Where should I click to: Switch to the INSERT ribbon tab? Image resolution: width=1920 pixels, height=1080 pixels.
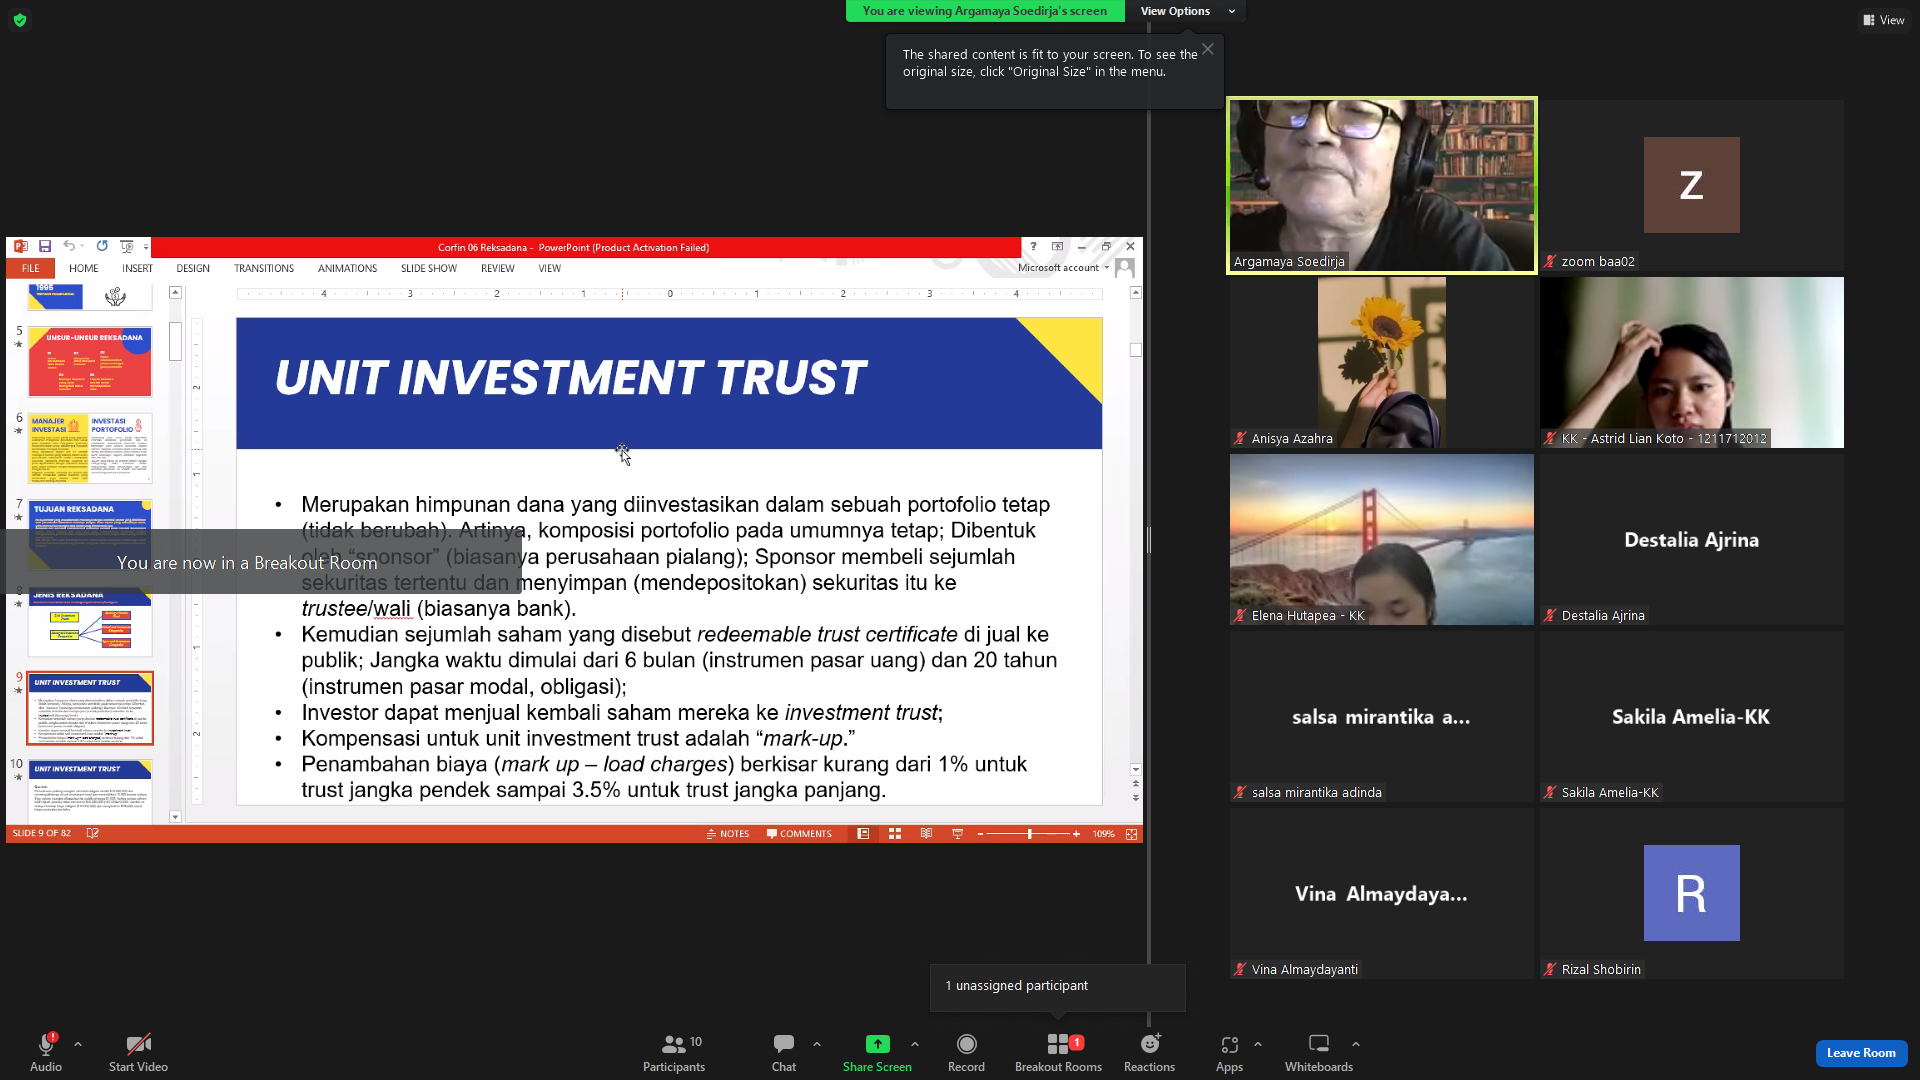click(x=138, y=268)
